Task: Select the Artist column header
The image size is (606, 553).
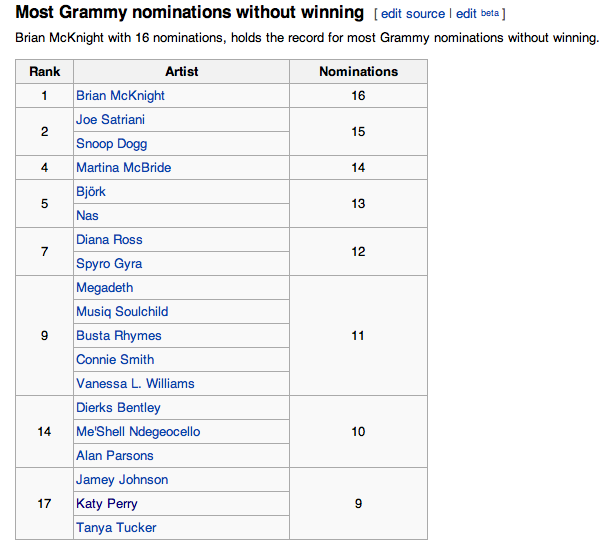Action: click(182, 71)
